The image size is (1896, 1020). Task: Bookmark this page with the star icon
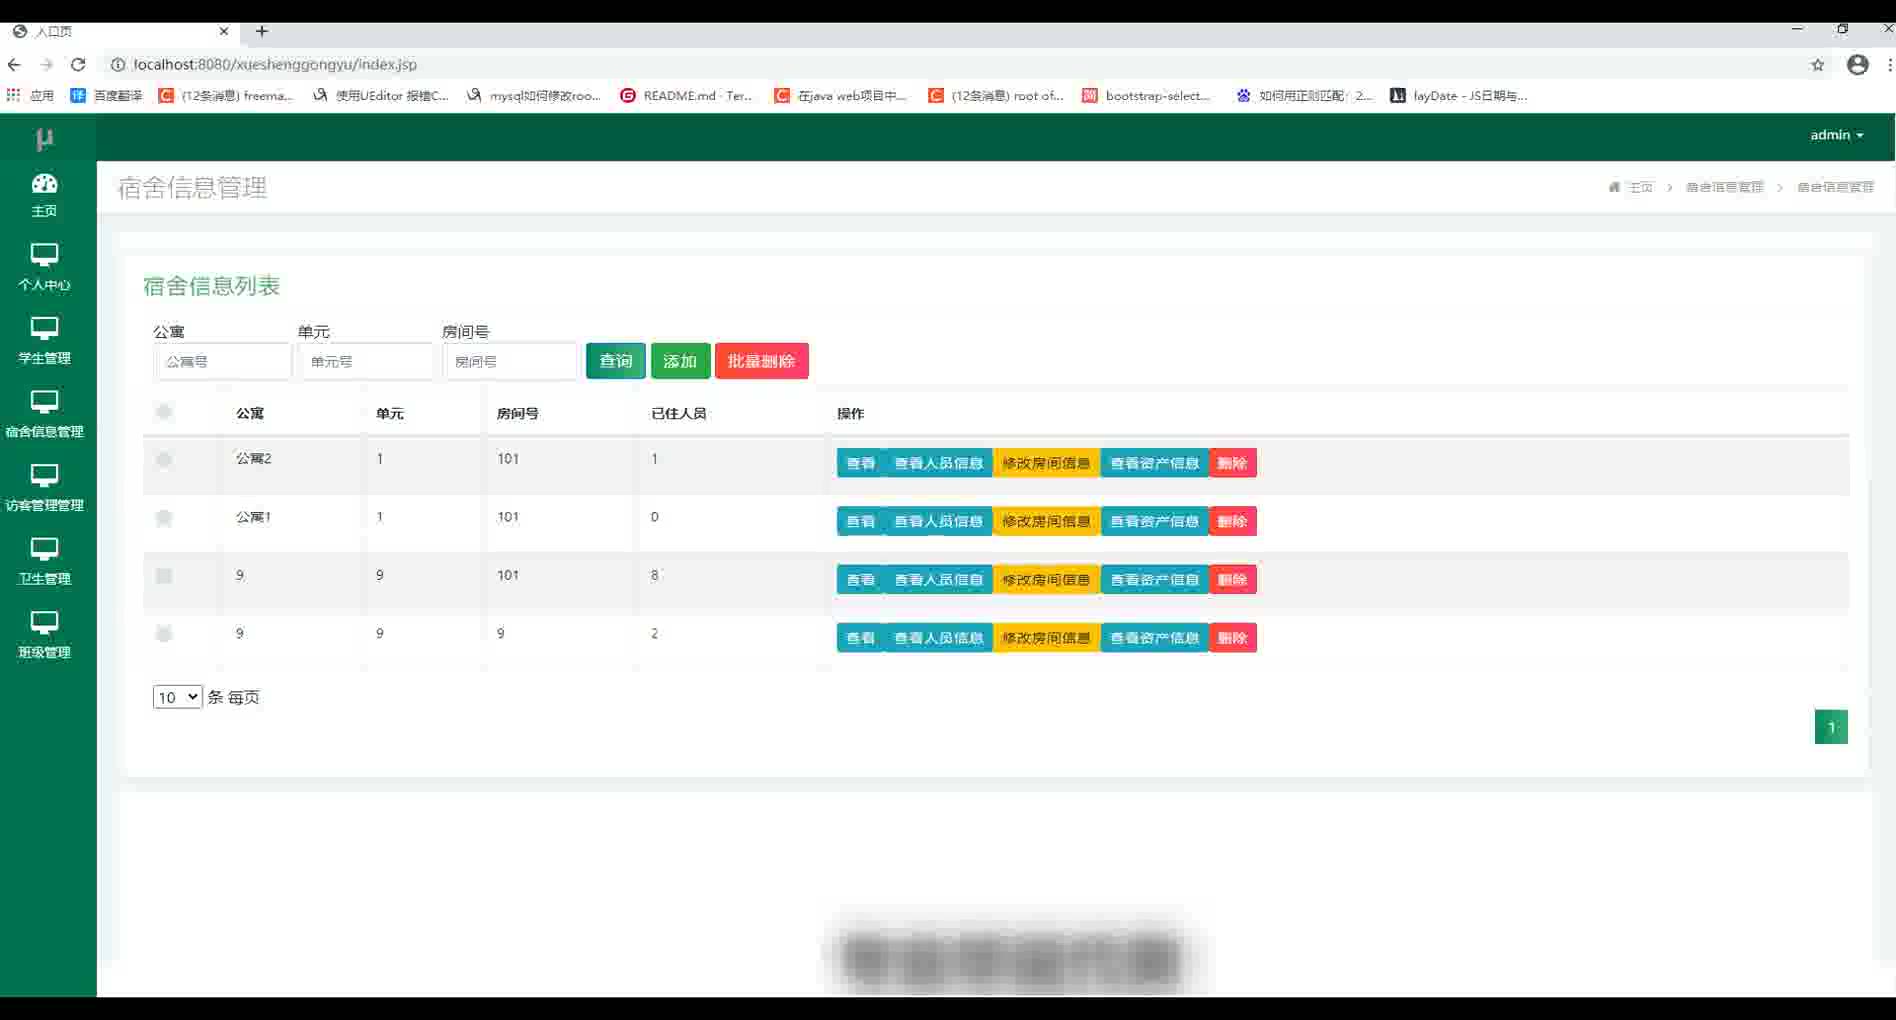pos(1817,65)
